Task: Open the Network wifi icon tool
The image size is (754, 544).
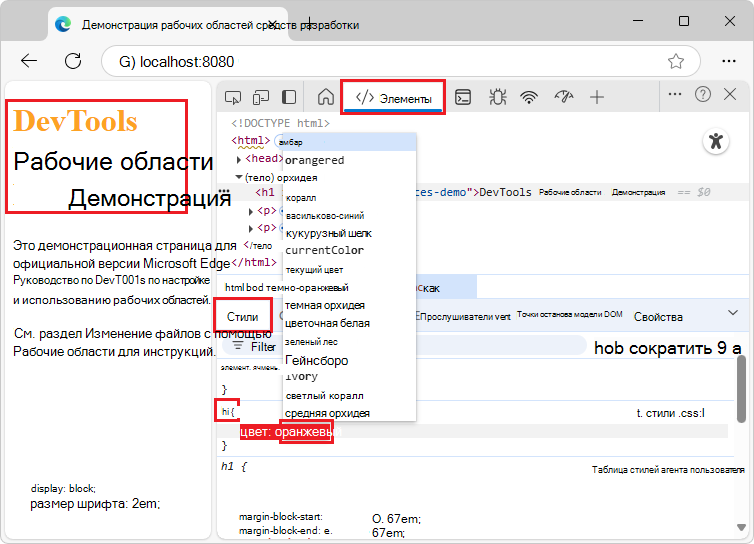Action: tap(529, 98)
